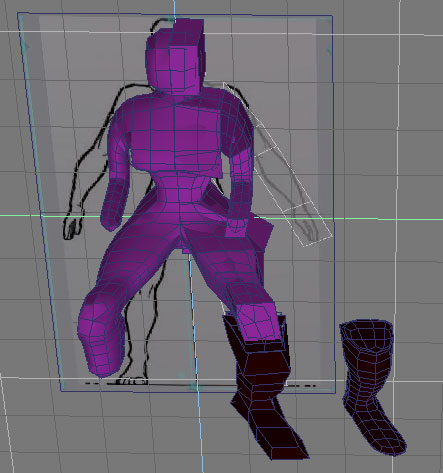Viewport: 443px width, 473px height.
Task: Click the sketched foot outline at the bottom
Action: (x=132, y=381)
